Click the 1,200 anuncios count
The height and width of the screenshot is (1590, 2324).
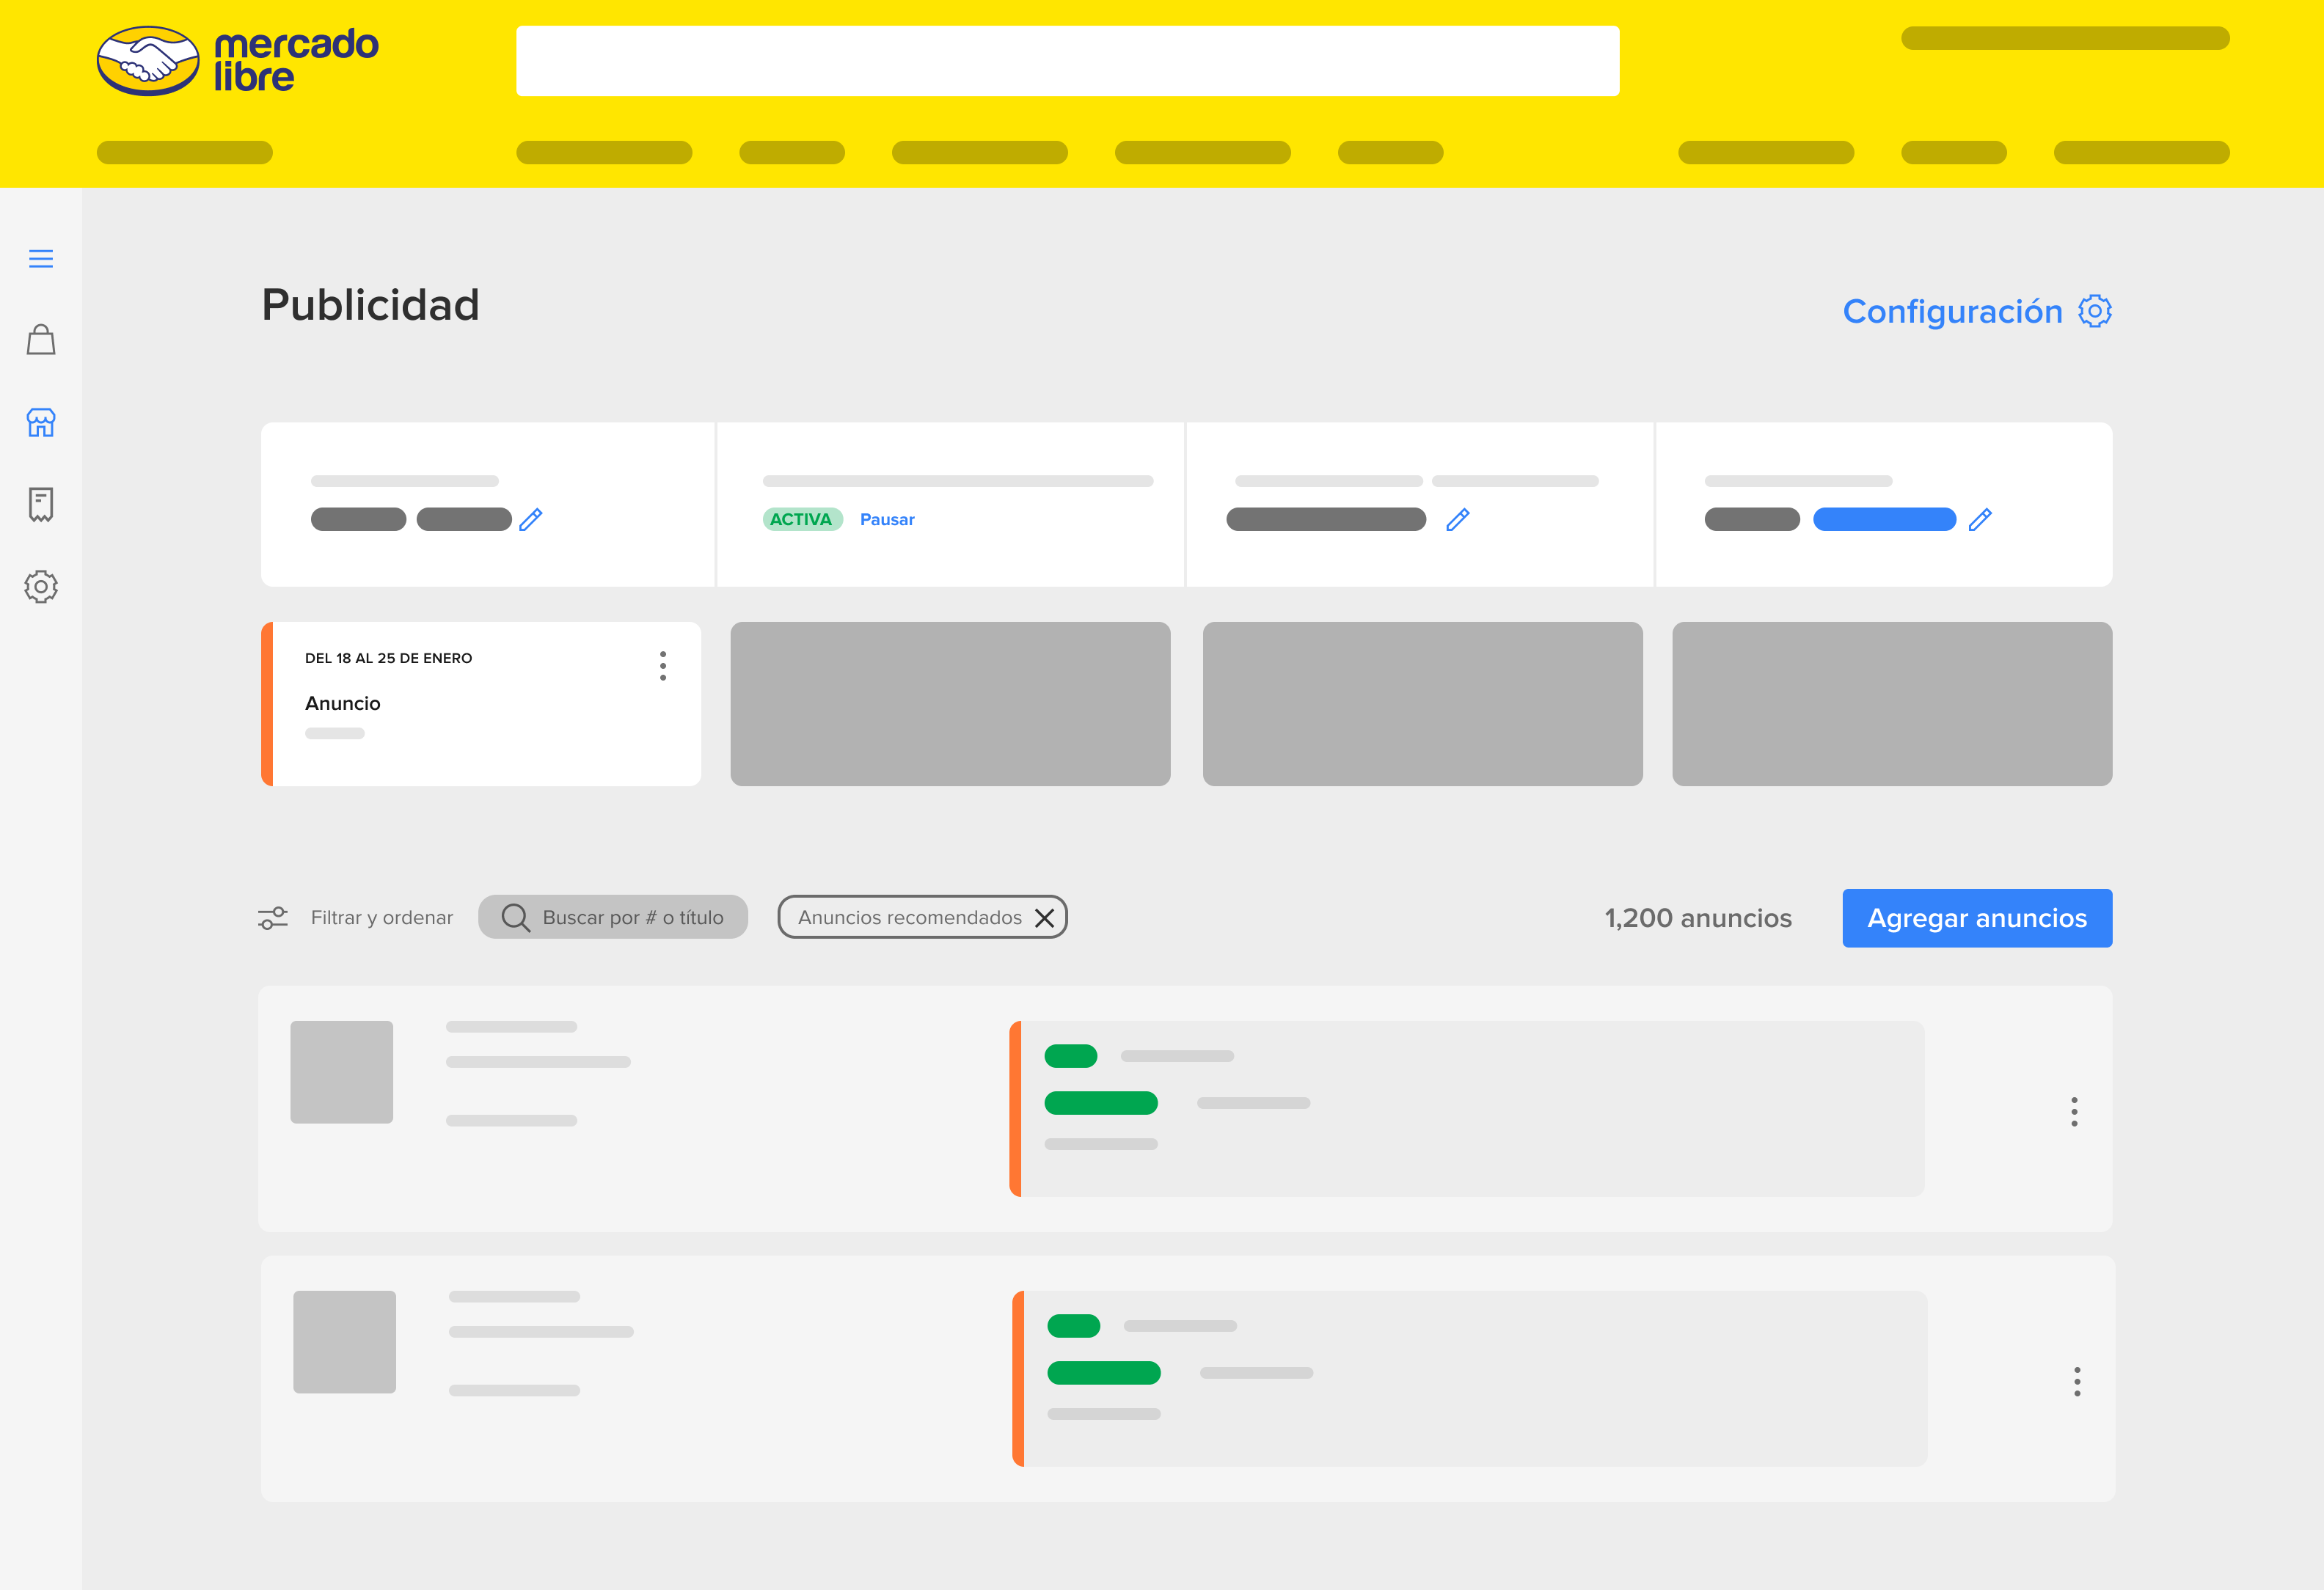pos(1698,918)
